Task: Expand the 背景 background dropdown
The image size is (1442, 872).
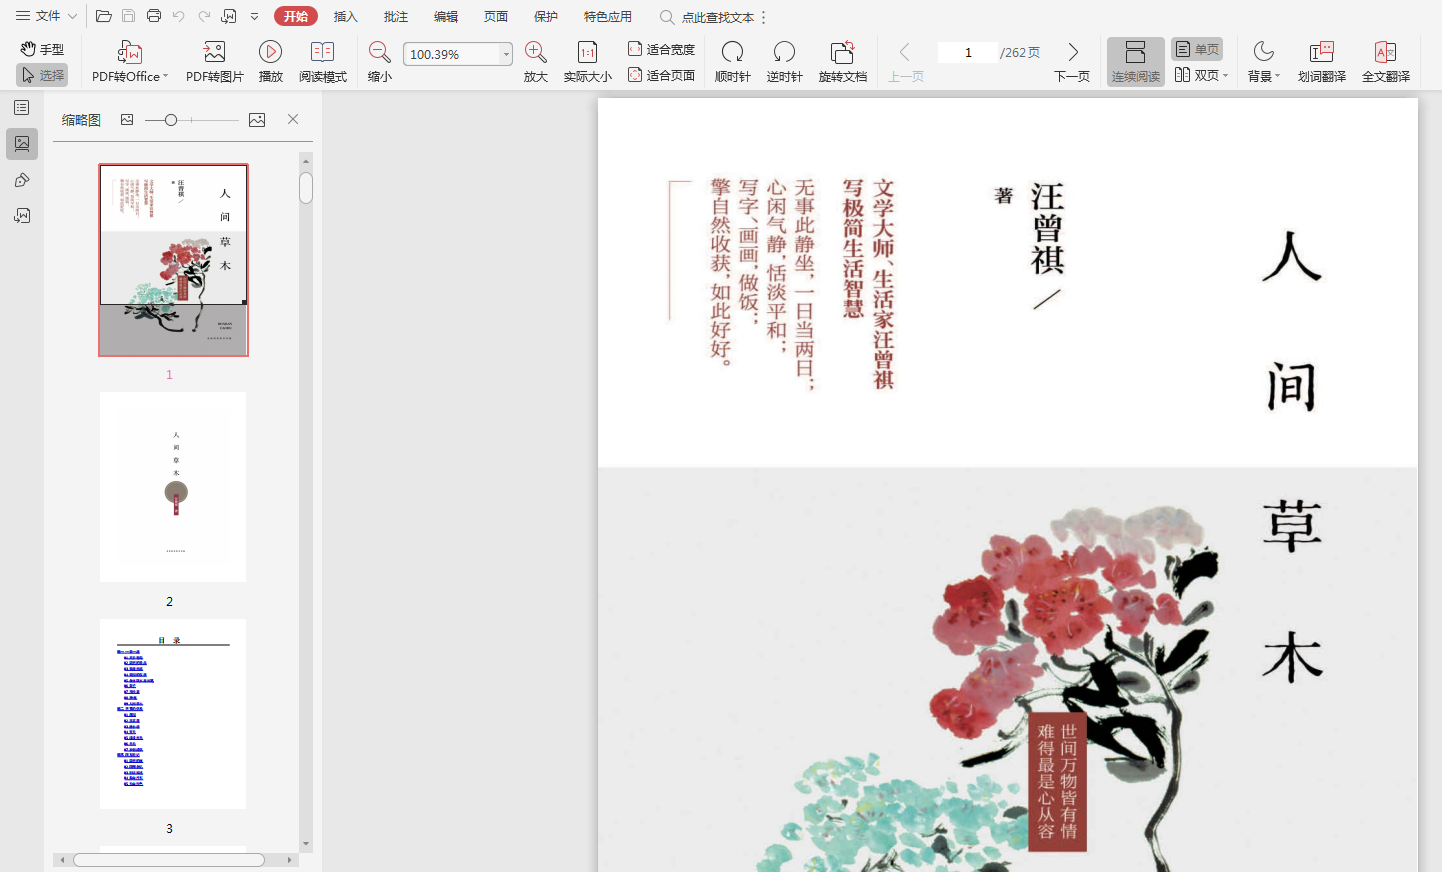Action: (x=1277, y=76)
